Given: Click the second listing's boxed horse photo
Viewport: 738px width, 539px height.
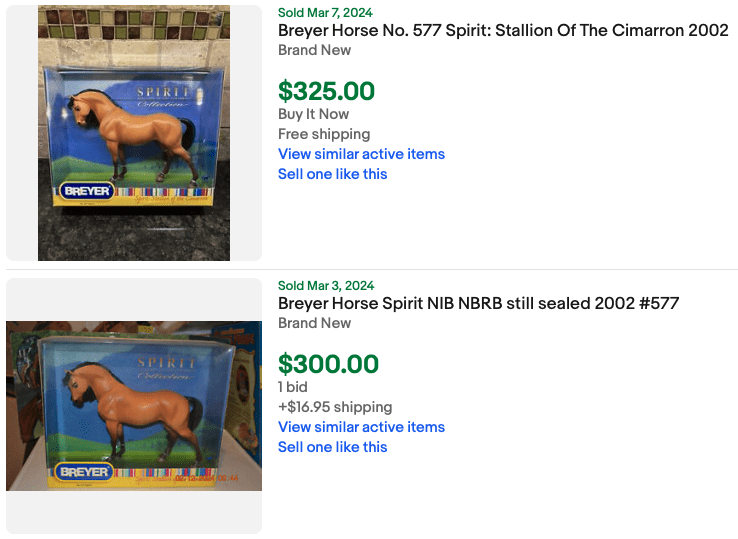Looking at the screenshot, I should [134, 405].
